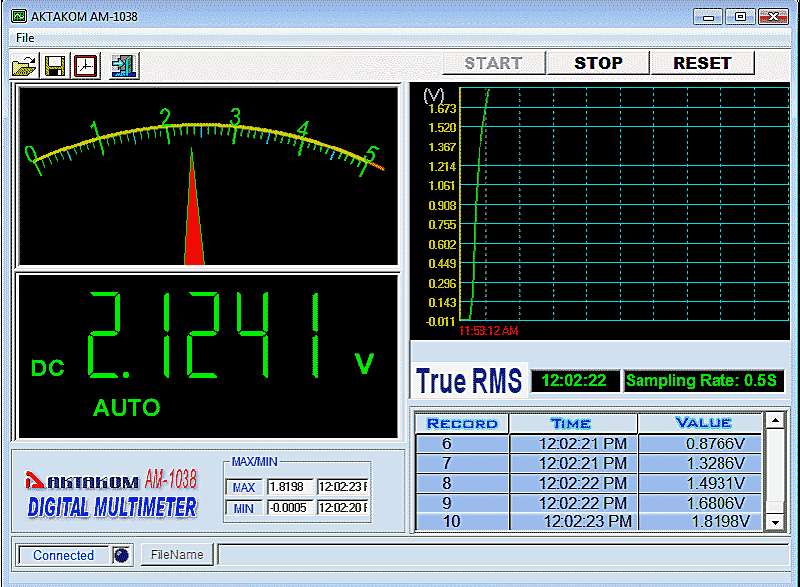Click the time cell 12:02:23 PM
This screenshot has width=800, height=587.
tap(573, 522)
